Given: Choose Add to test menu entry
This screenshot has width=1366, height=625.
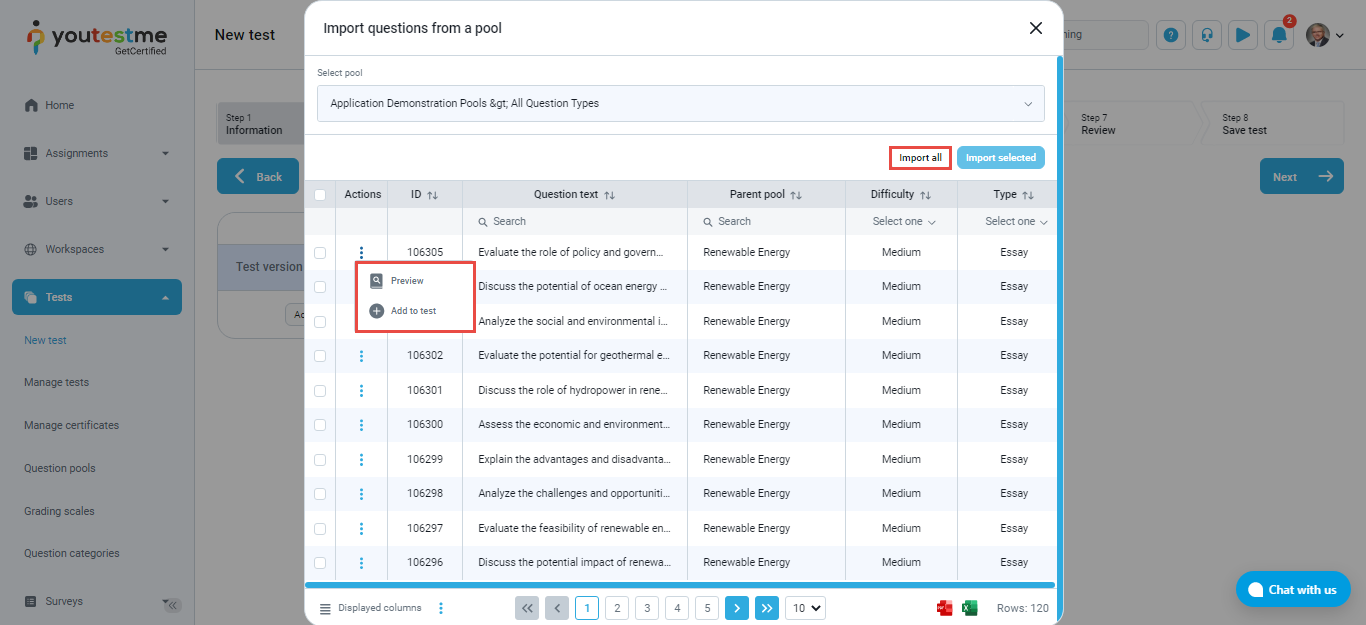Looking at the screenshot, I should click(x=413, y=311).
